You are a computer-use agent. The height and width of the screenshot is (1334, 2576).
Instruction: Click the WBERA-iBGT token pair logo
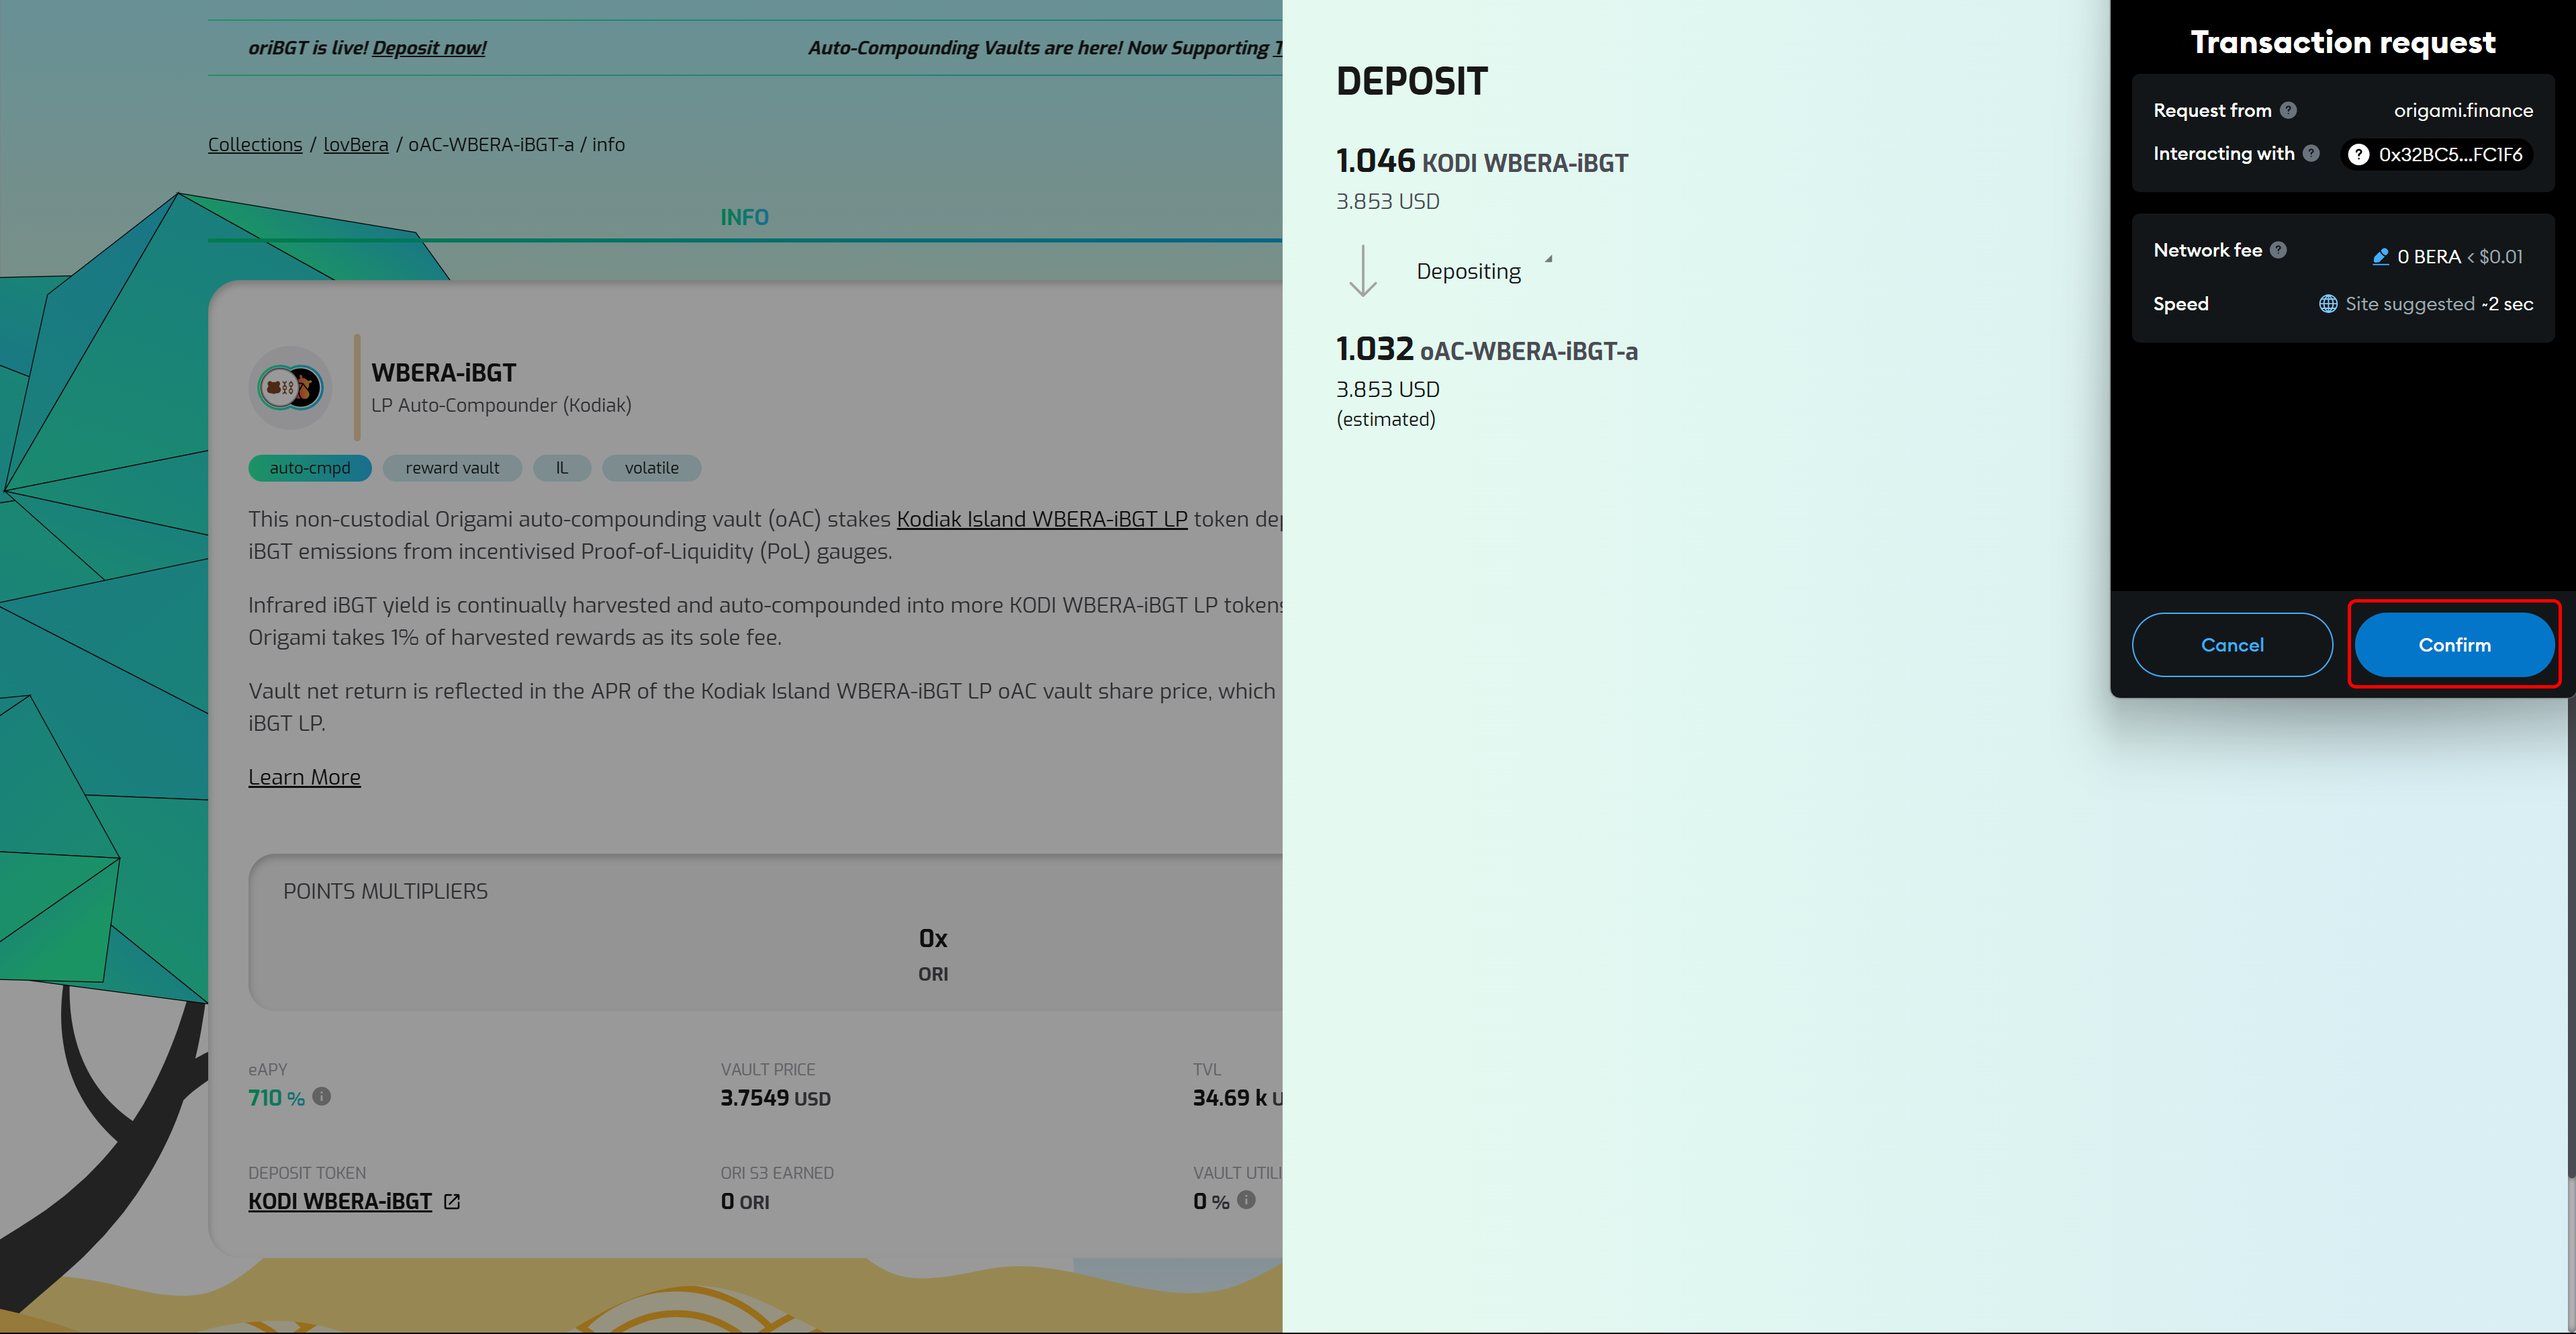(x=290, y=388)
